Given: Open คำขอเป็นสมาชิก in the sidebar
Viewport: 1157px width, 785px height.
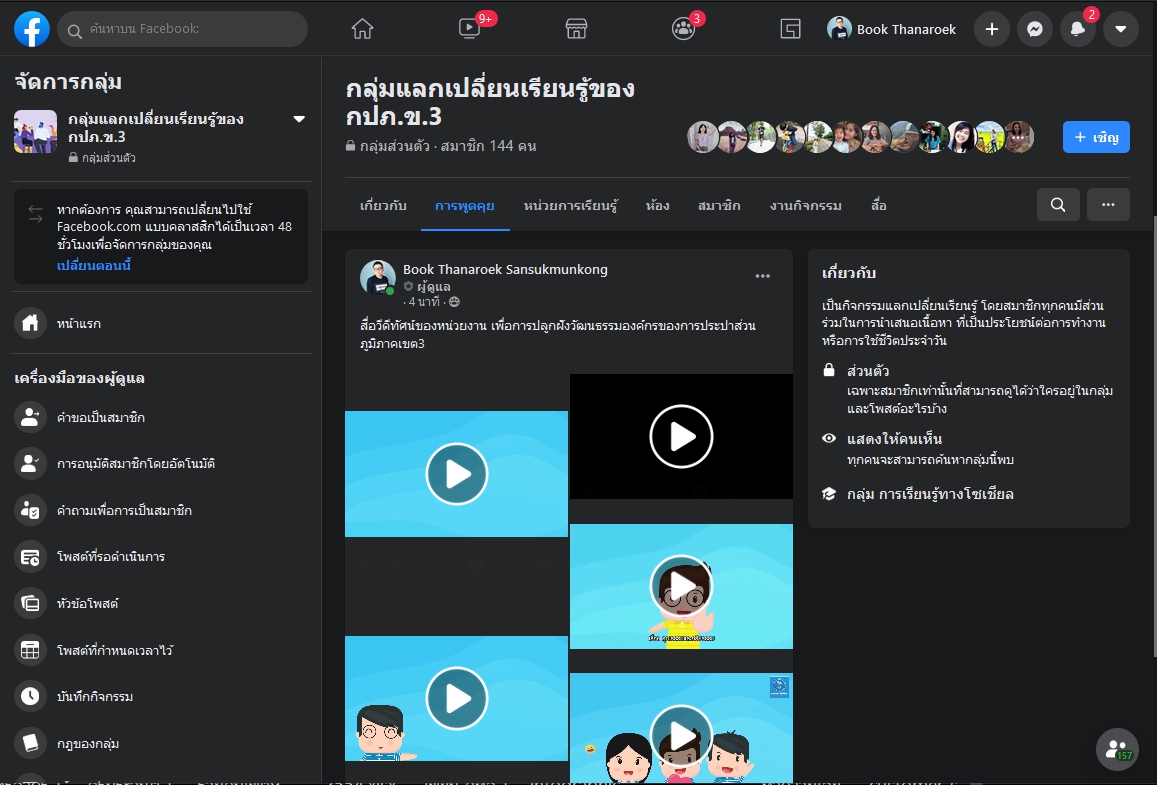Looking at the screenshot, I should pos(101,417).
